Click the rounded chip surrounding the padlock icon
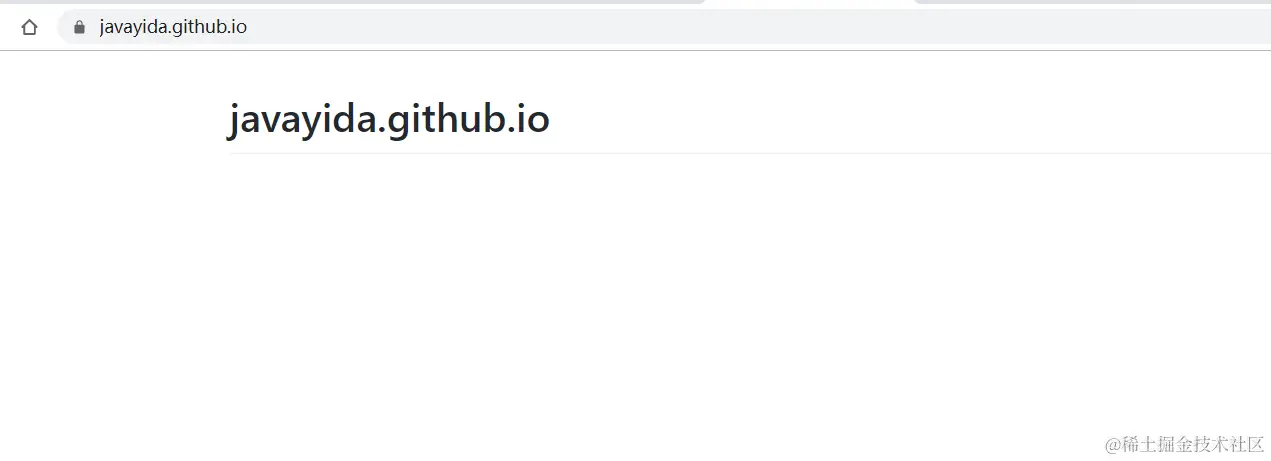1271x461 pixels. [79, 27]
